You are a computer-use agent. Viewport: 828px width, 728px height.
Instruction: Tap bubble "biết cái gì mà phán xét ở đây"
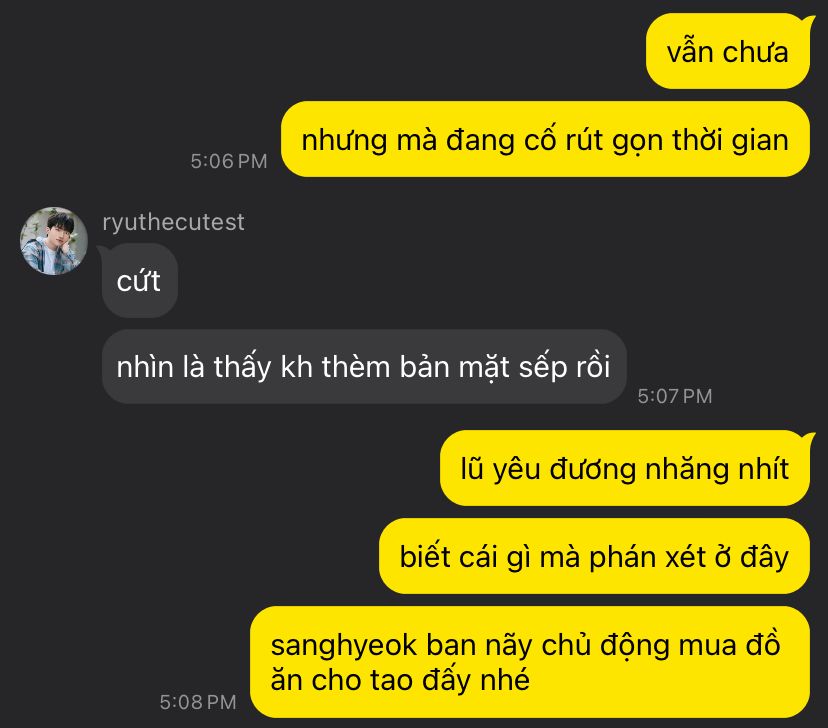point(594,556)
